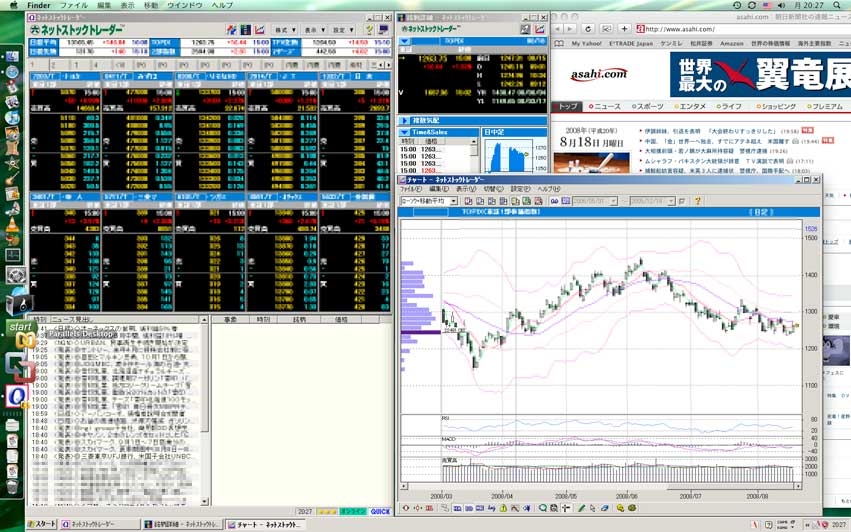Open the 松井証券 bookmark
The width and height of the screenshot is (851, 532).
[701, 43]
